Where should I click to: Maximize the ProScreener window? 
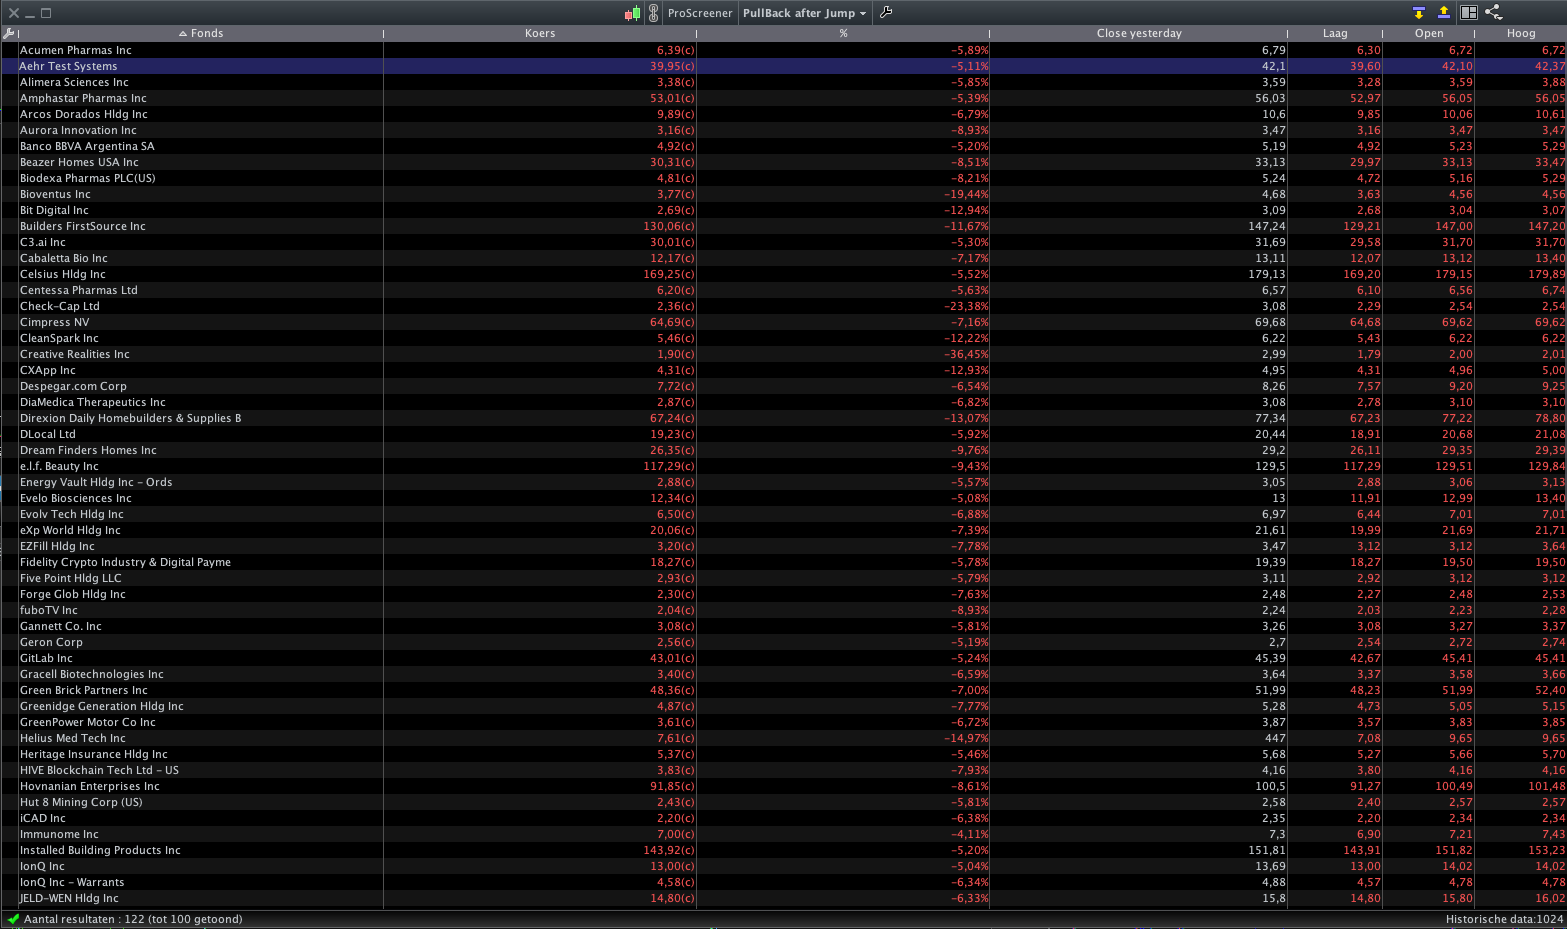[46, 13]
